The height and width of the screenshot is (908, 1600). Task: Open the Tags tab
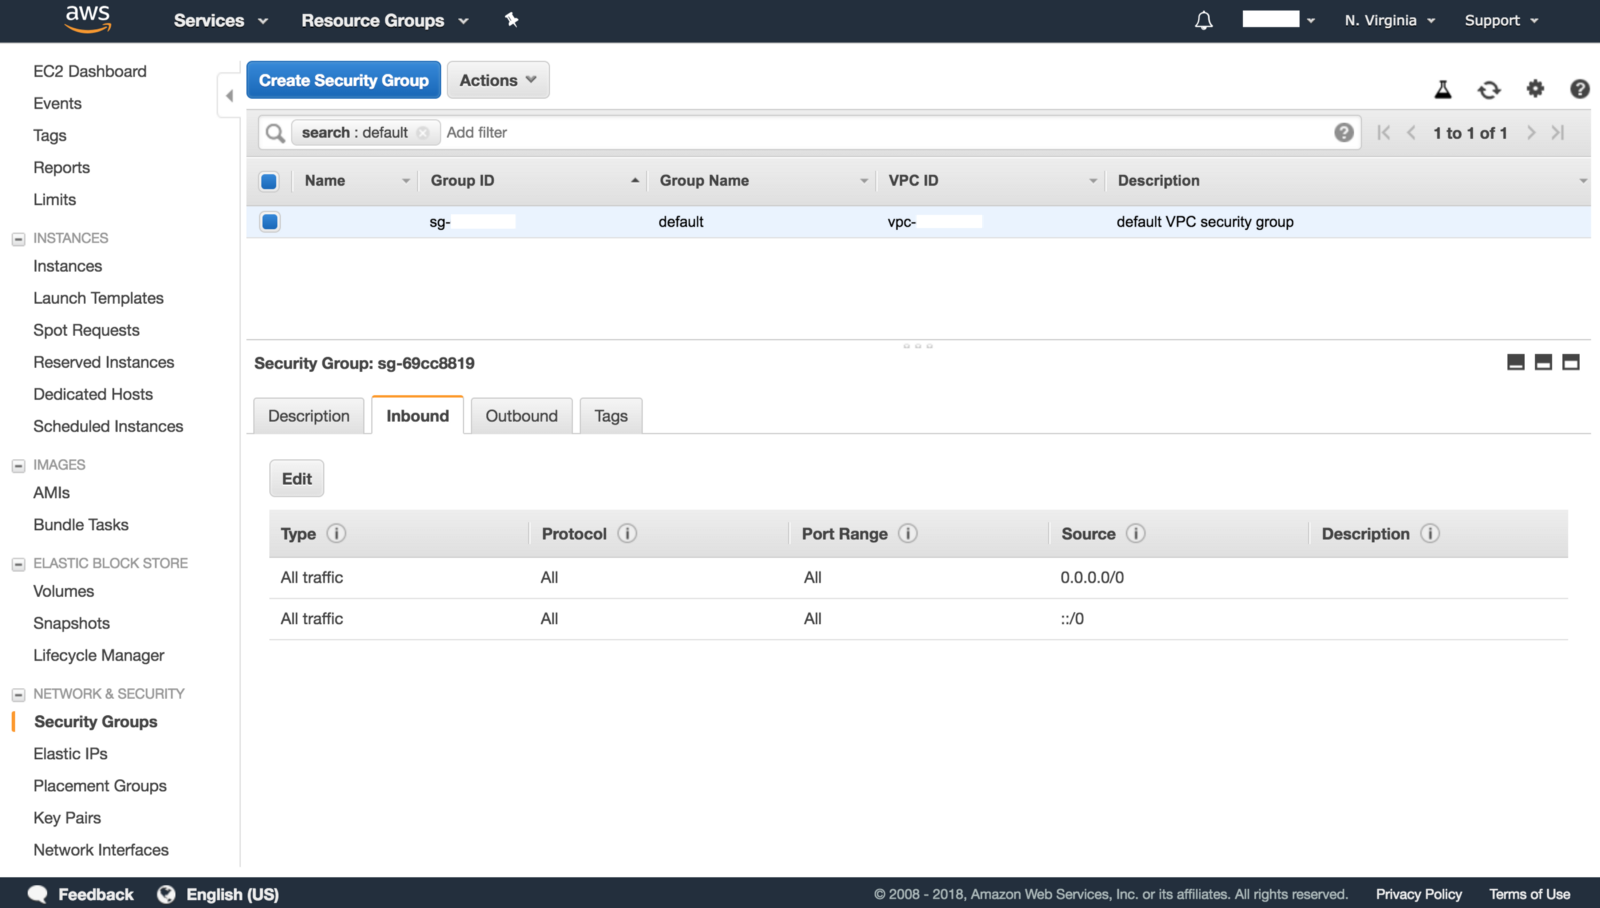(x=611, y=416)
